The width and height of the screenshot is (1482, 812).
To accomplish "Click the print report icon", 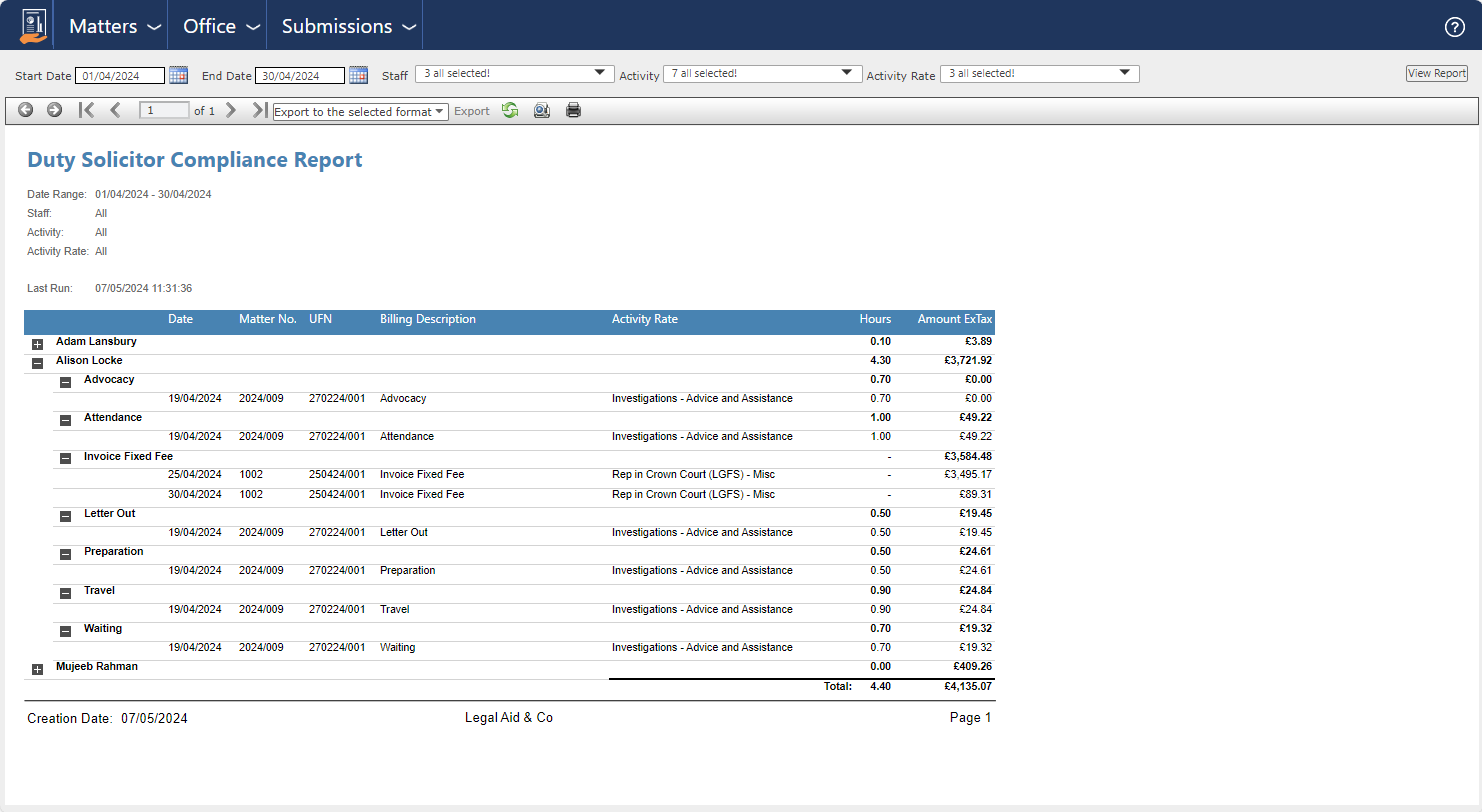I will [573, 111].
